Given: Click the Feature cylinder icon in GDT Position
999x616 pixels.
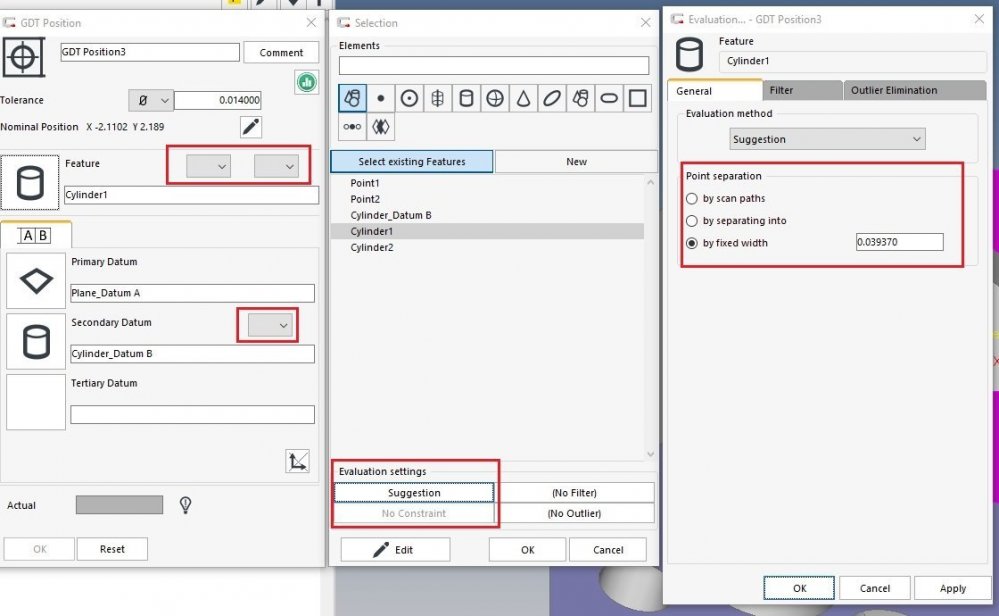Looking at the screenshot, I should point(30,182).
